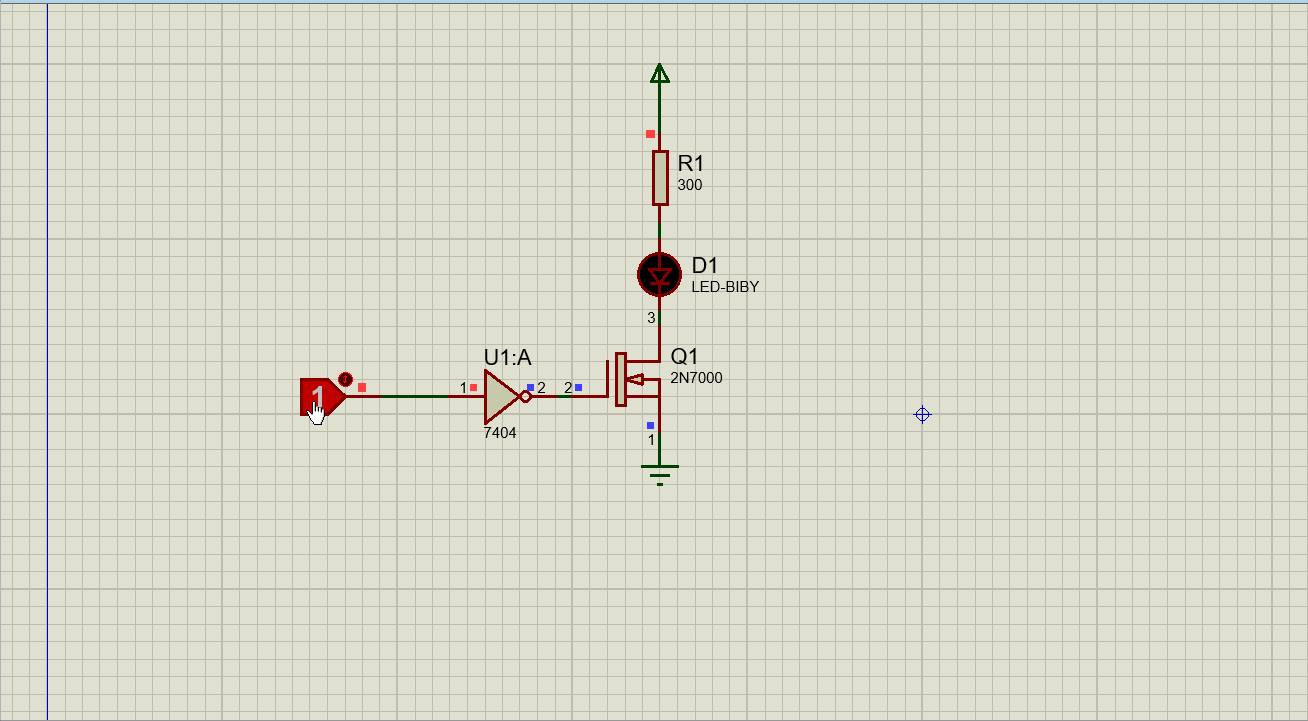Image resolution: width=1308 pixels, height=721 pixels.
Task: Select the 7404 inverter gate symbol
Action: [x=506, y=396]
